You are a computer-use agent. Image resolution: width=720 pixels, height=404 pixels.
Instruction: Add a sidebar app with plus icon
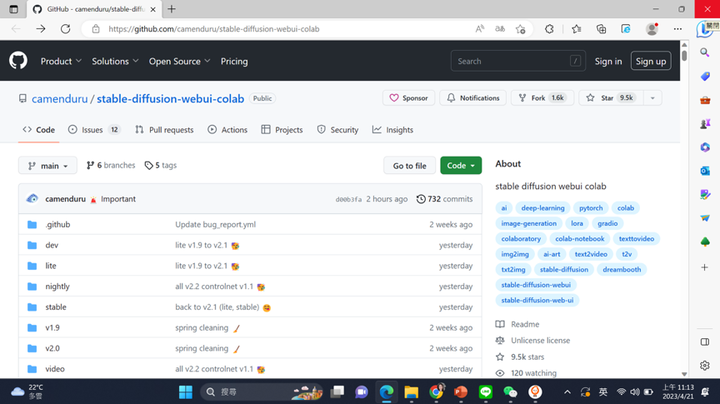[x=705, y=267]
